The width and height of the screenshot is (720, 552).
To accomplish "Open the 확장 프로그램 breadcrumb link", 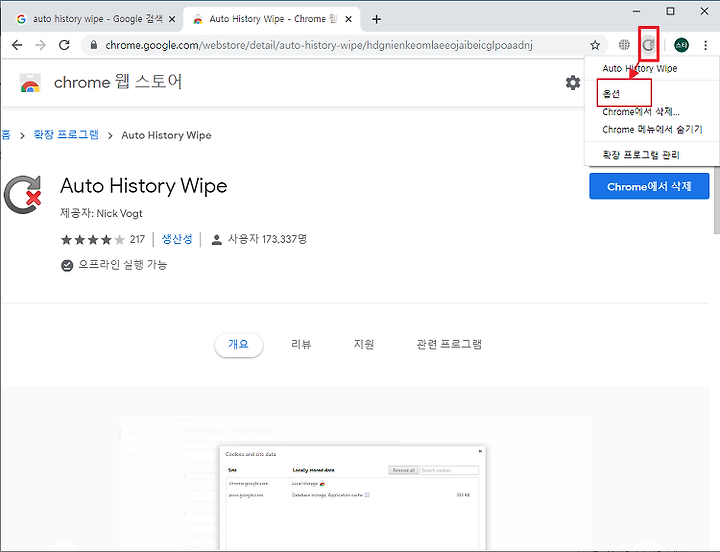I will tap(66, 135).
